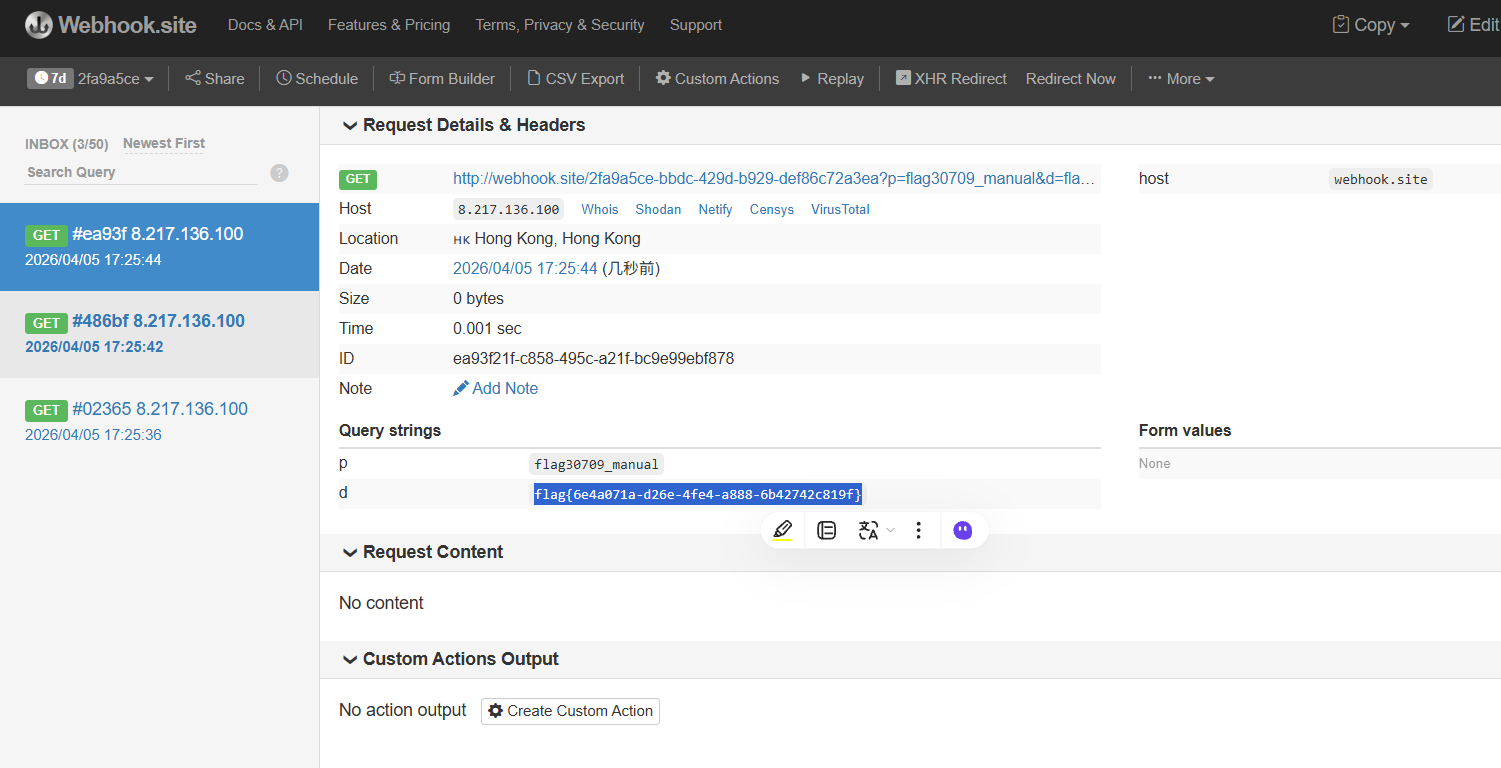Click the Shodan lookup link
The width and height of the screenshot is (1501, 768).
[x=658, y=209]
